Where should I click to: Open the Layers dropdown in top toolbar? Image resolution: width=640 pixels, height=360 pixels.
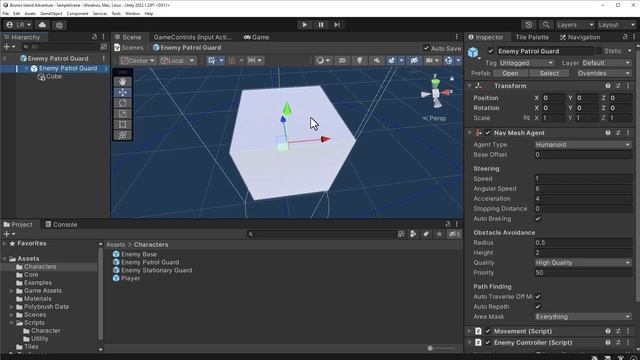coord(575,25)
